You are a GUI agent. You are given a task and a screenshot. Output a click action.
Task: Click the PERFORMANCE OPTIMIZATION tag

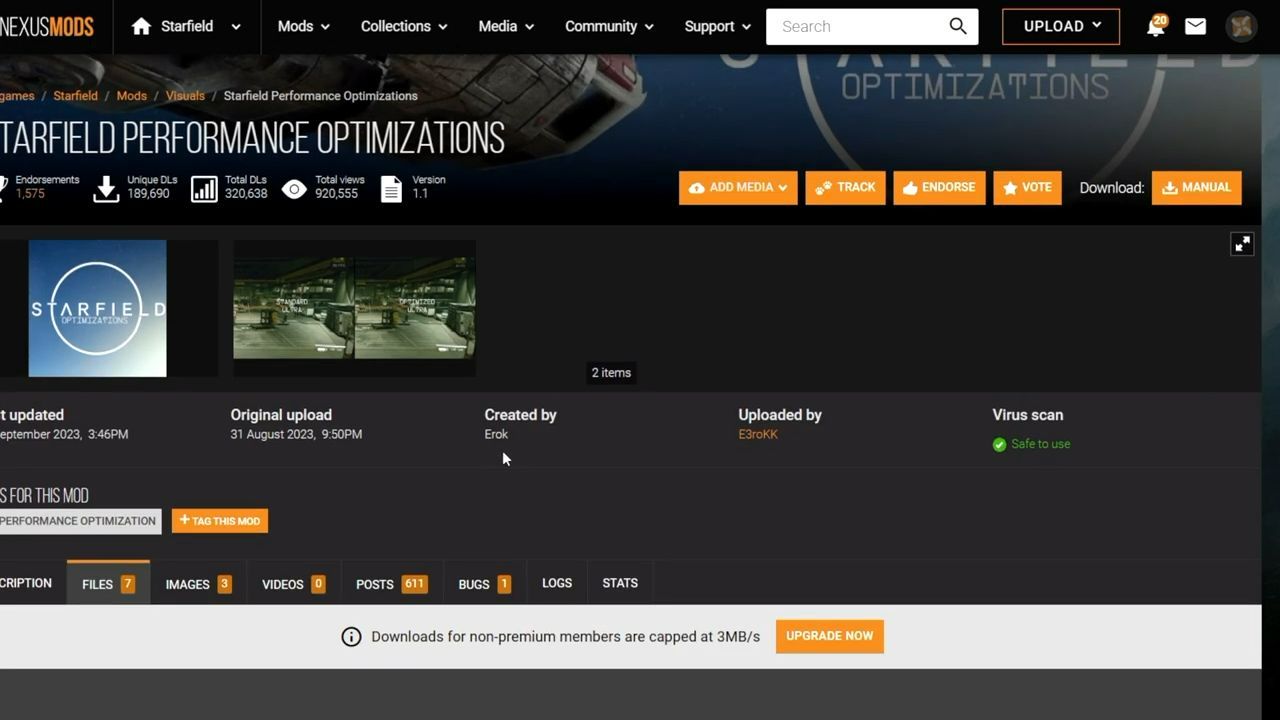point(79,521)
